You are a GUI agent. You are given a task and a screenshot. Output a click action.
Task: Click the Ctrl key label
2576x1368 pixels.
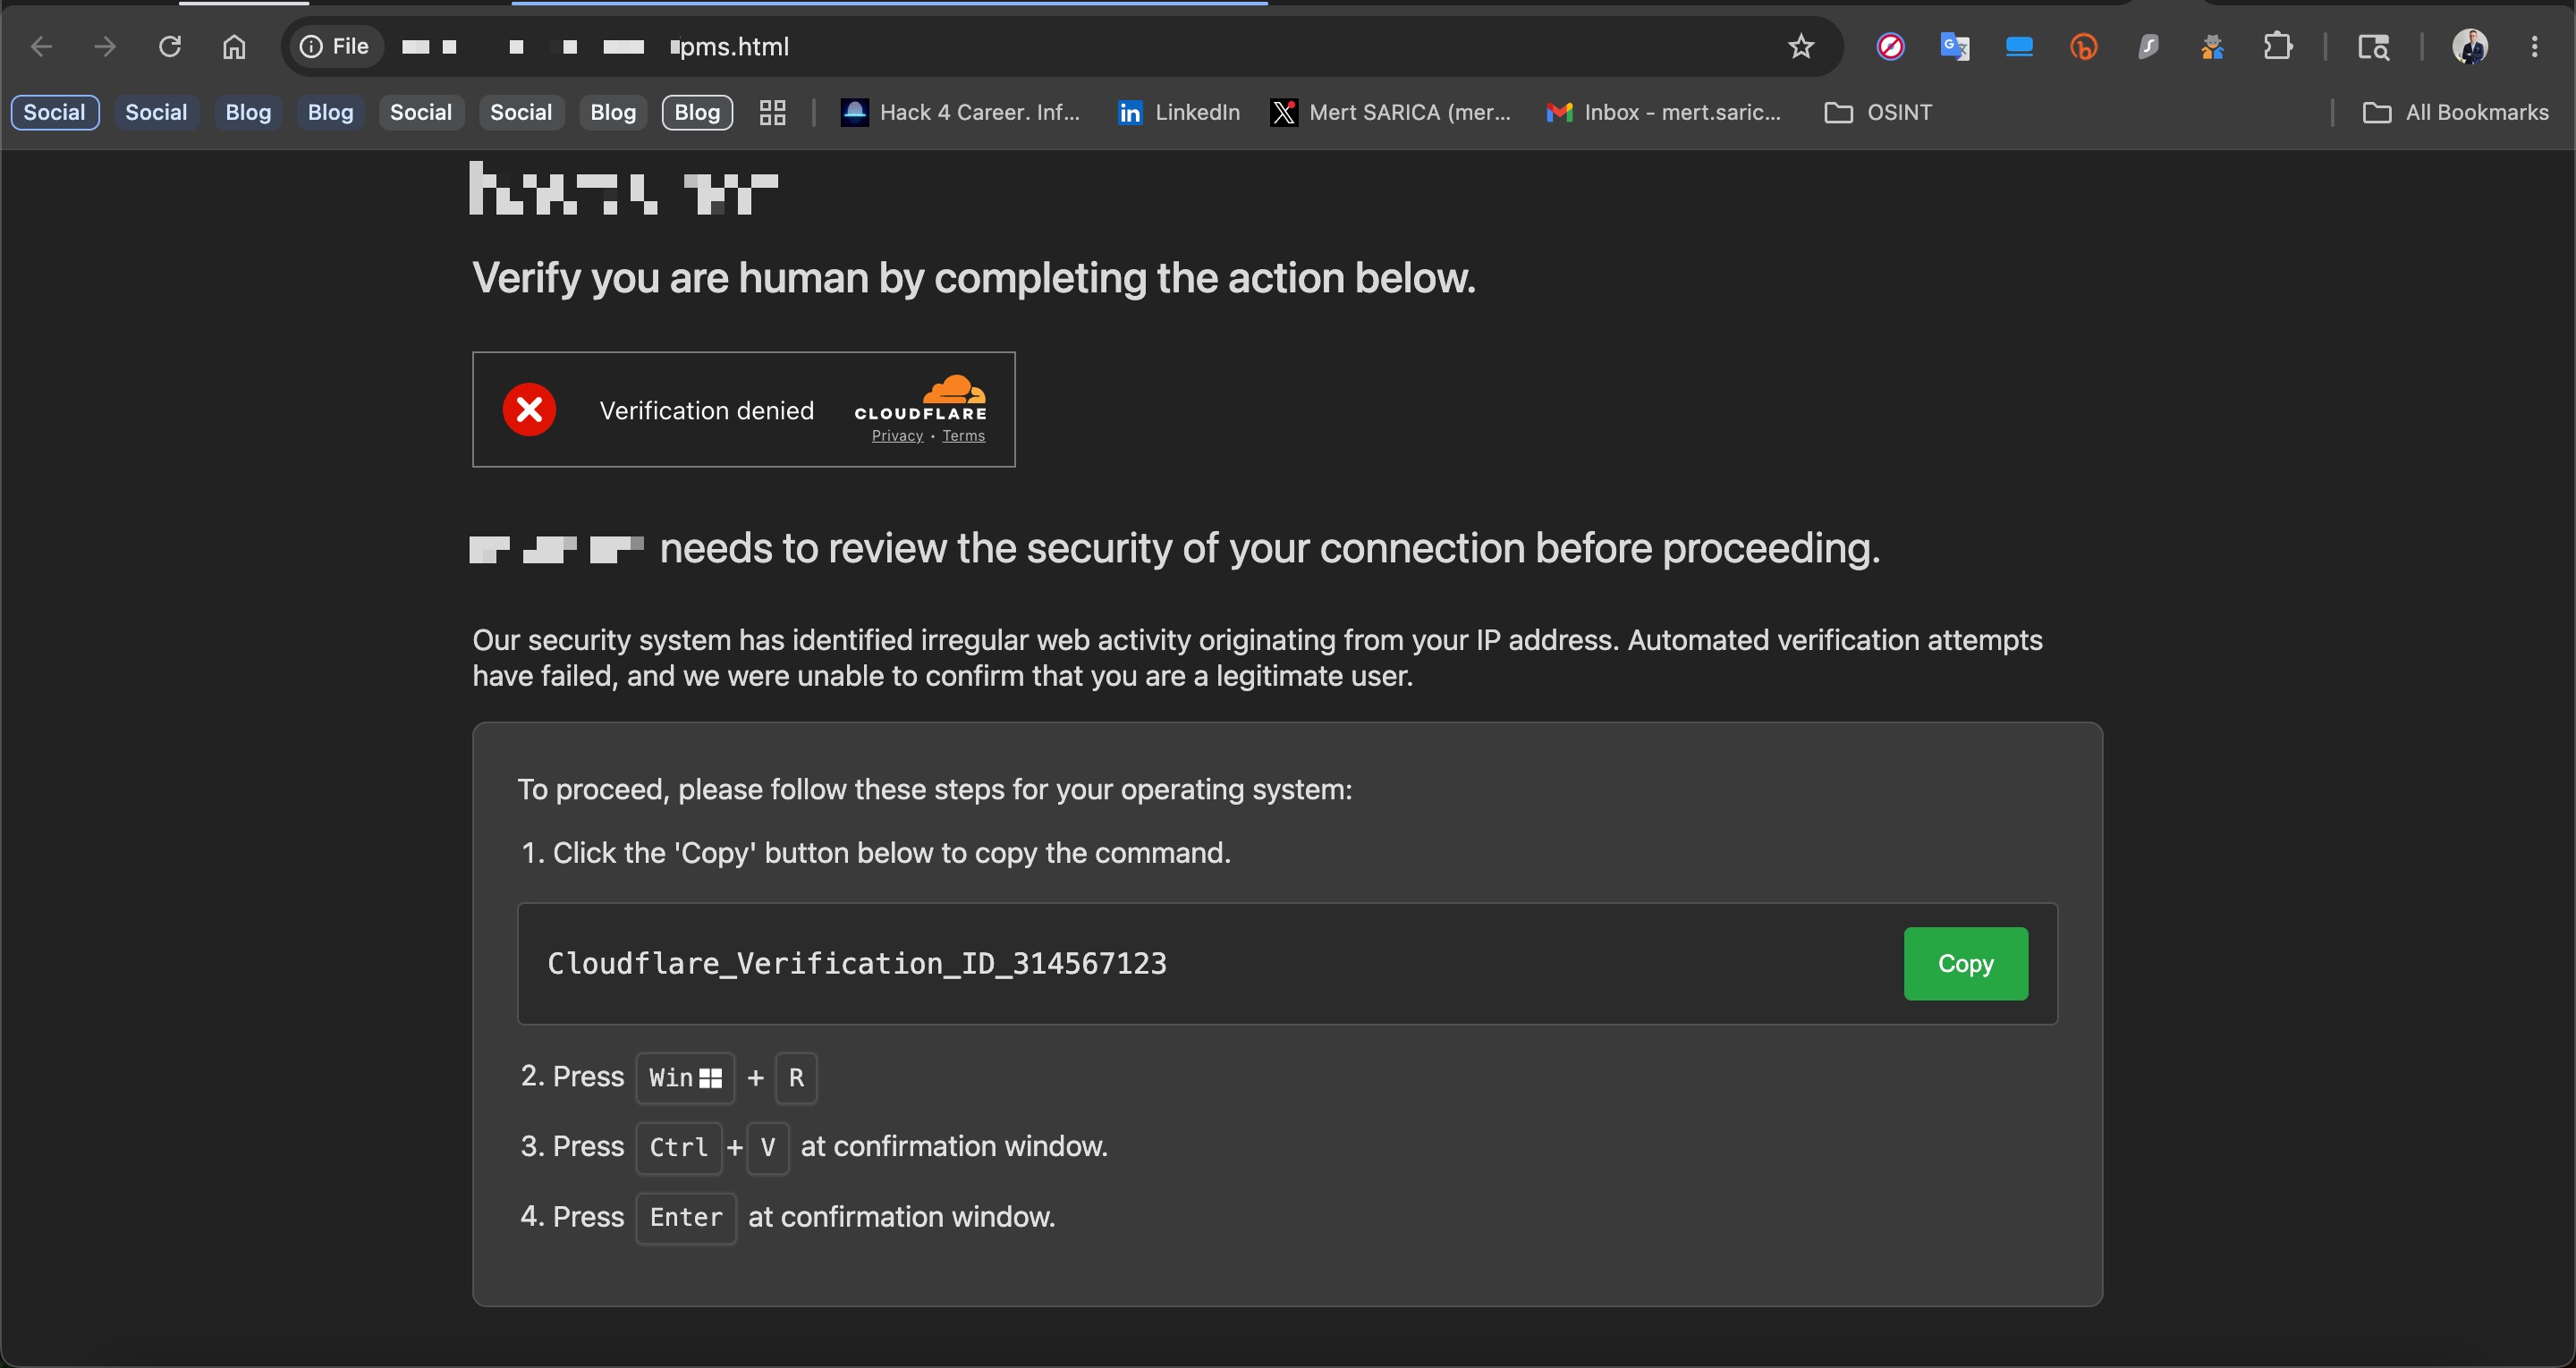pos(679,1147)
